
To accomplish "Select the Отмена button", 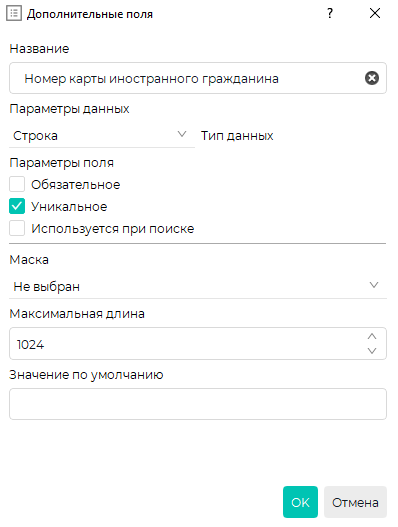I will 355,502.
